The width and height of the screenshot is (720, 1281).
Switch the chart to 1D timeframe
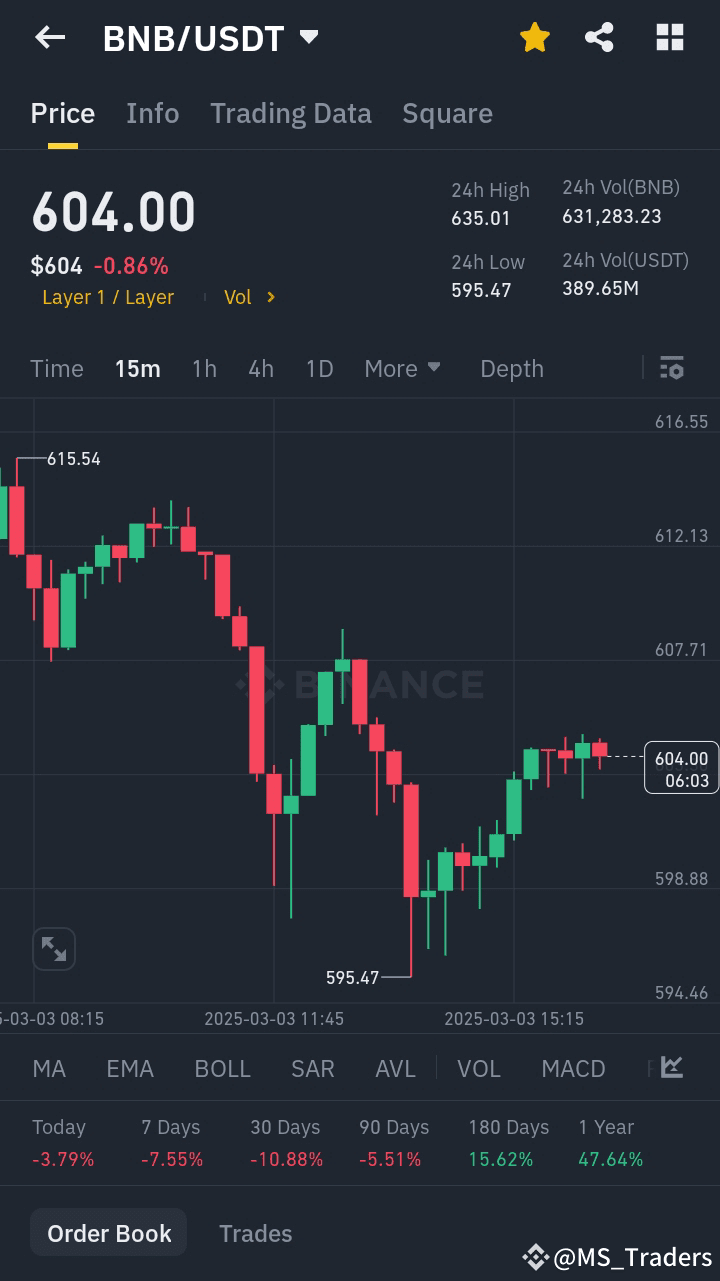coord(319,368)
